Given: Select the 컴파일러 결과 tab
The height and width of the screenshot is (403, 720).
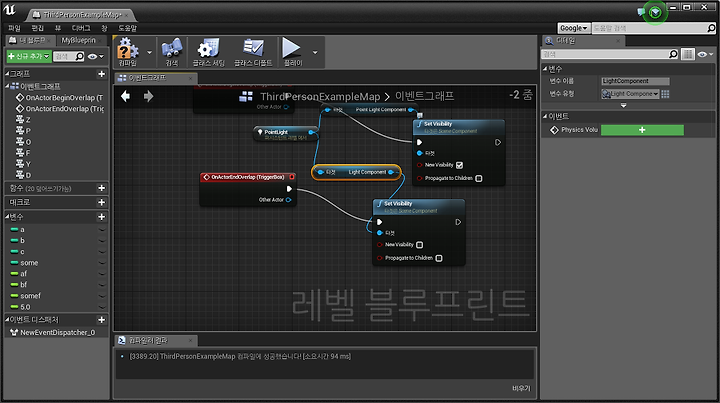Looking at the screenshot, I should point(155,341).
